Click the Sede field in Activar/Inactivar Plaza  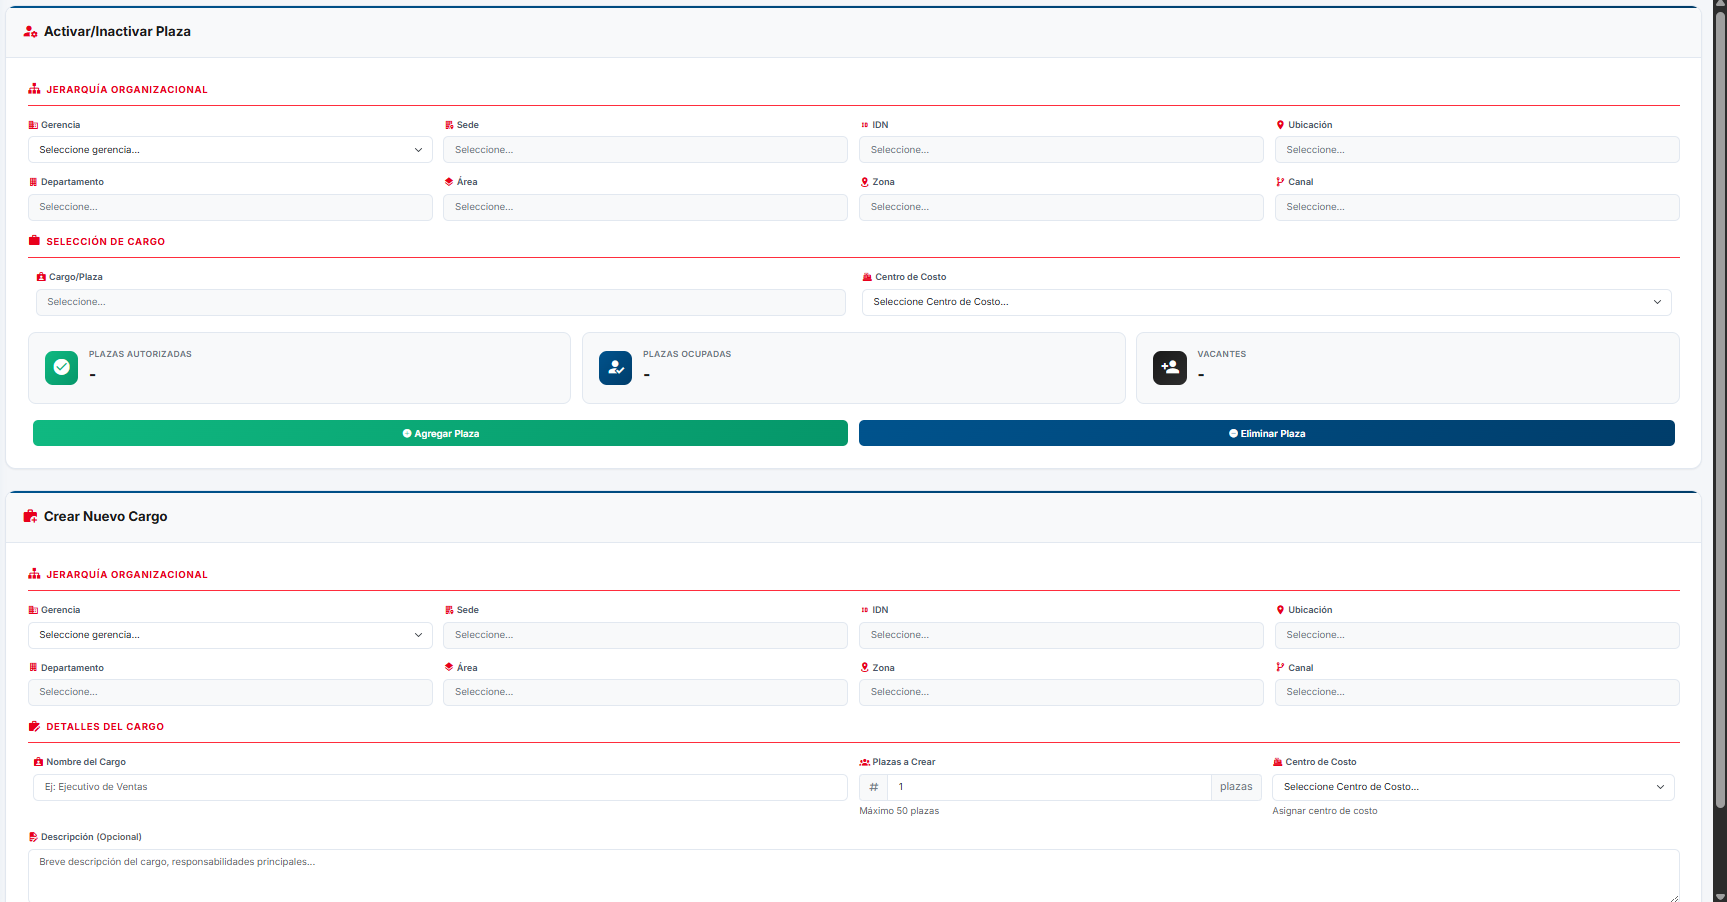(645, 150)
